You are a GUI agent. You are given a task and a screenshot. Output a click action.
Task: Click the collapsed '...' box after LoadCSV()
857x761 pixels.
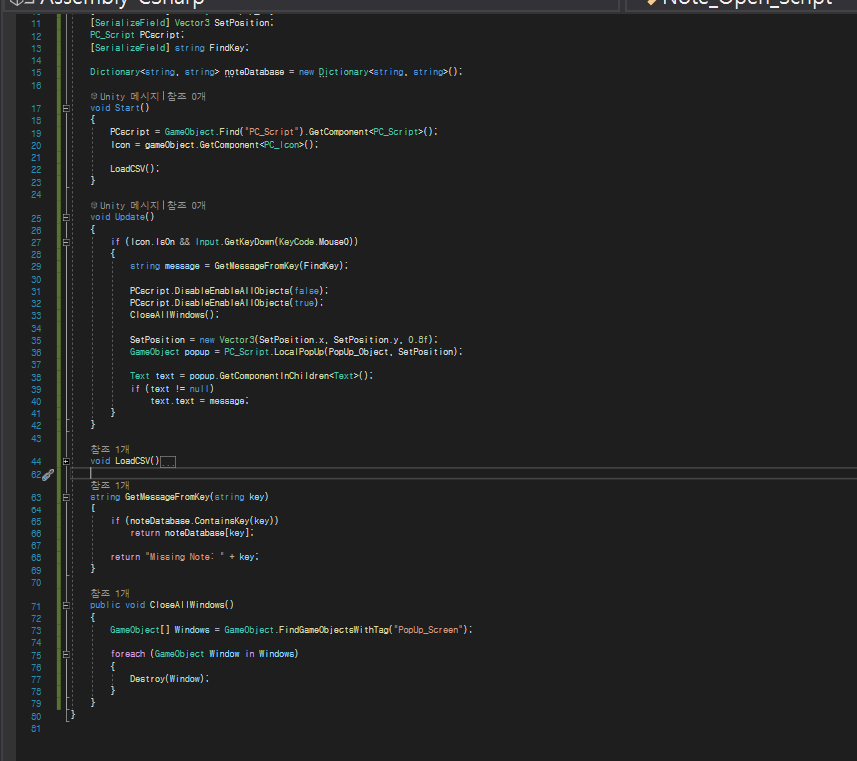[x=168, y=462]
